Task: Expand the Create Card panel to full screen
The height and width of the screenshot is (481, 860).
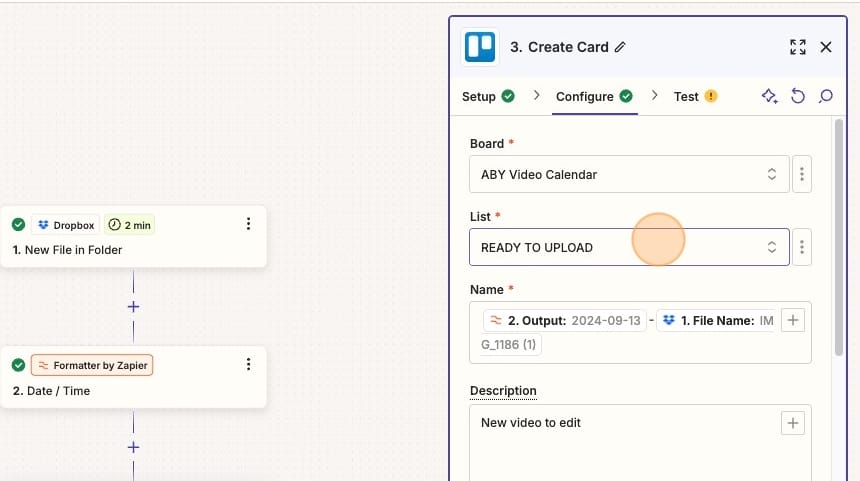Action: (x=798, y=47)
